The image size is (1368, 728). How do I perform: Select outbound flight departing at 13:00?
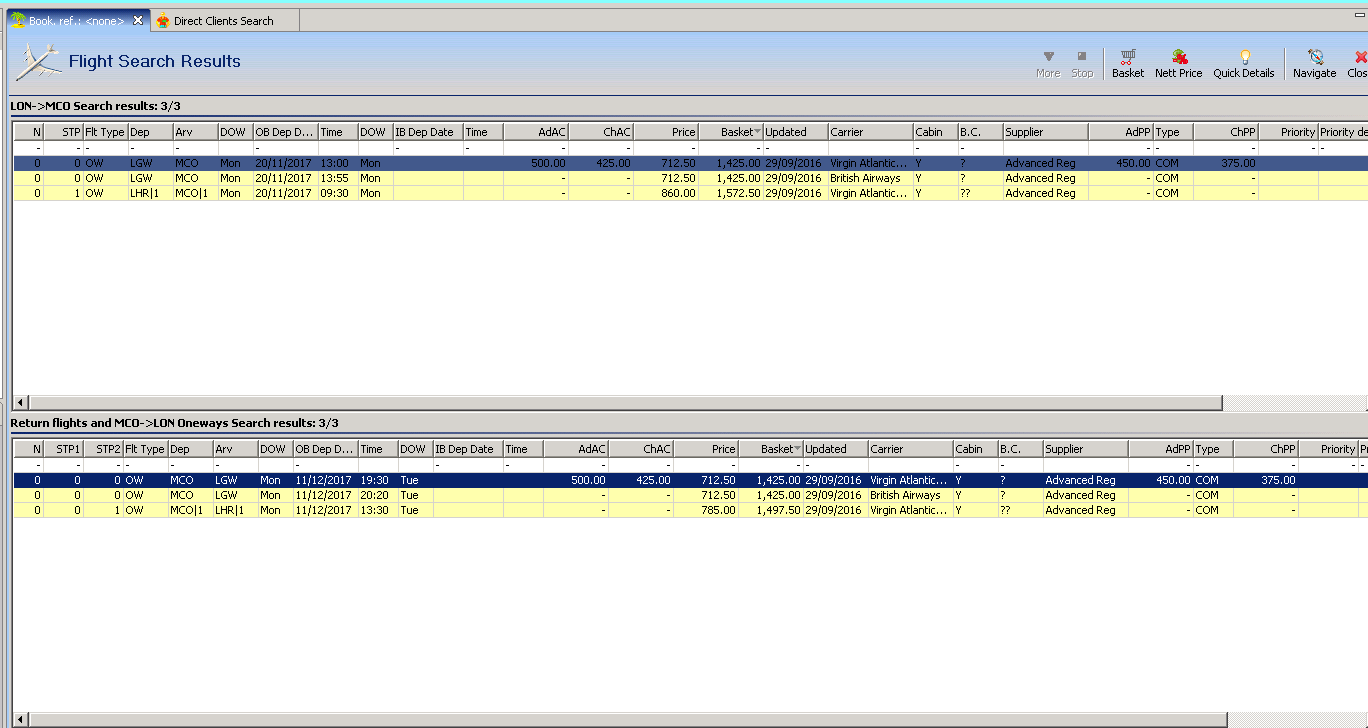689,163
